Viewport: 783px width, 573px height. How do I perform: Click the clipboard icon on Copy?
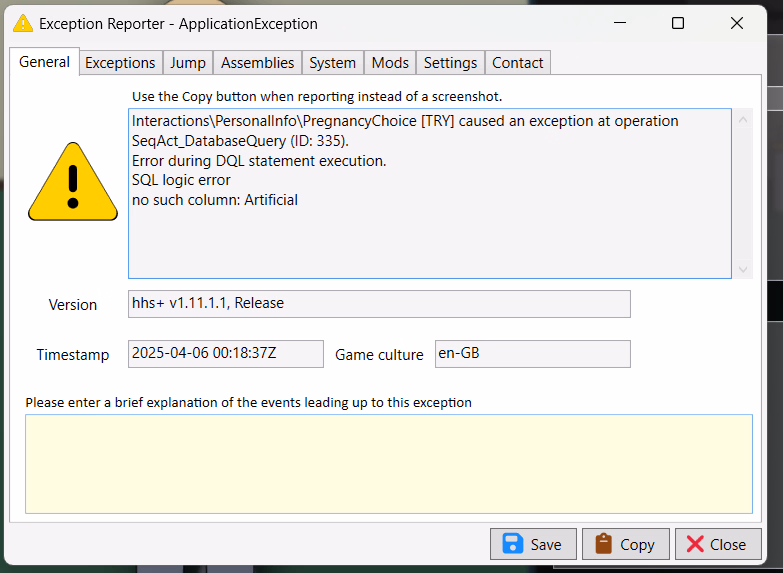(x=603, y=544)
